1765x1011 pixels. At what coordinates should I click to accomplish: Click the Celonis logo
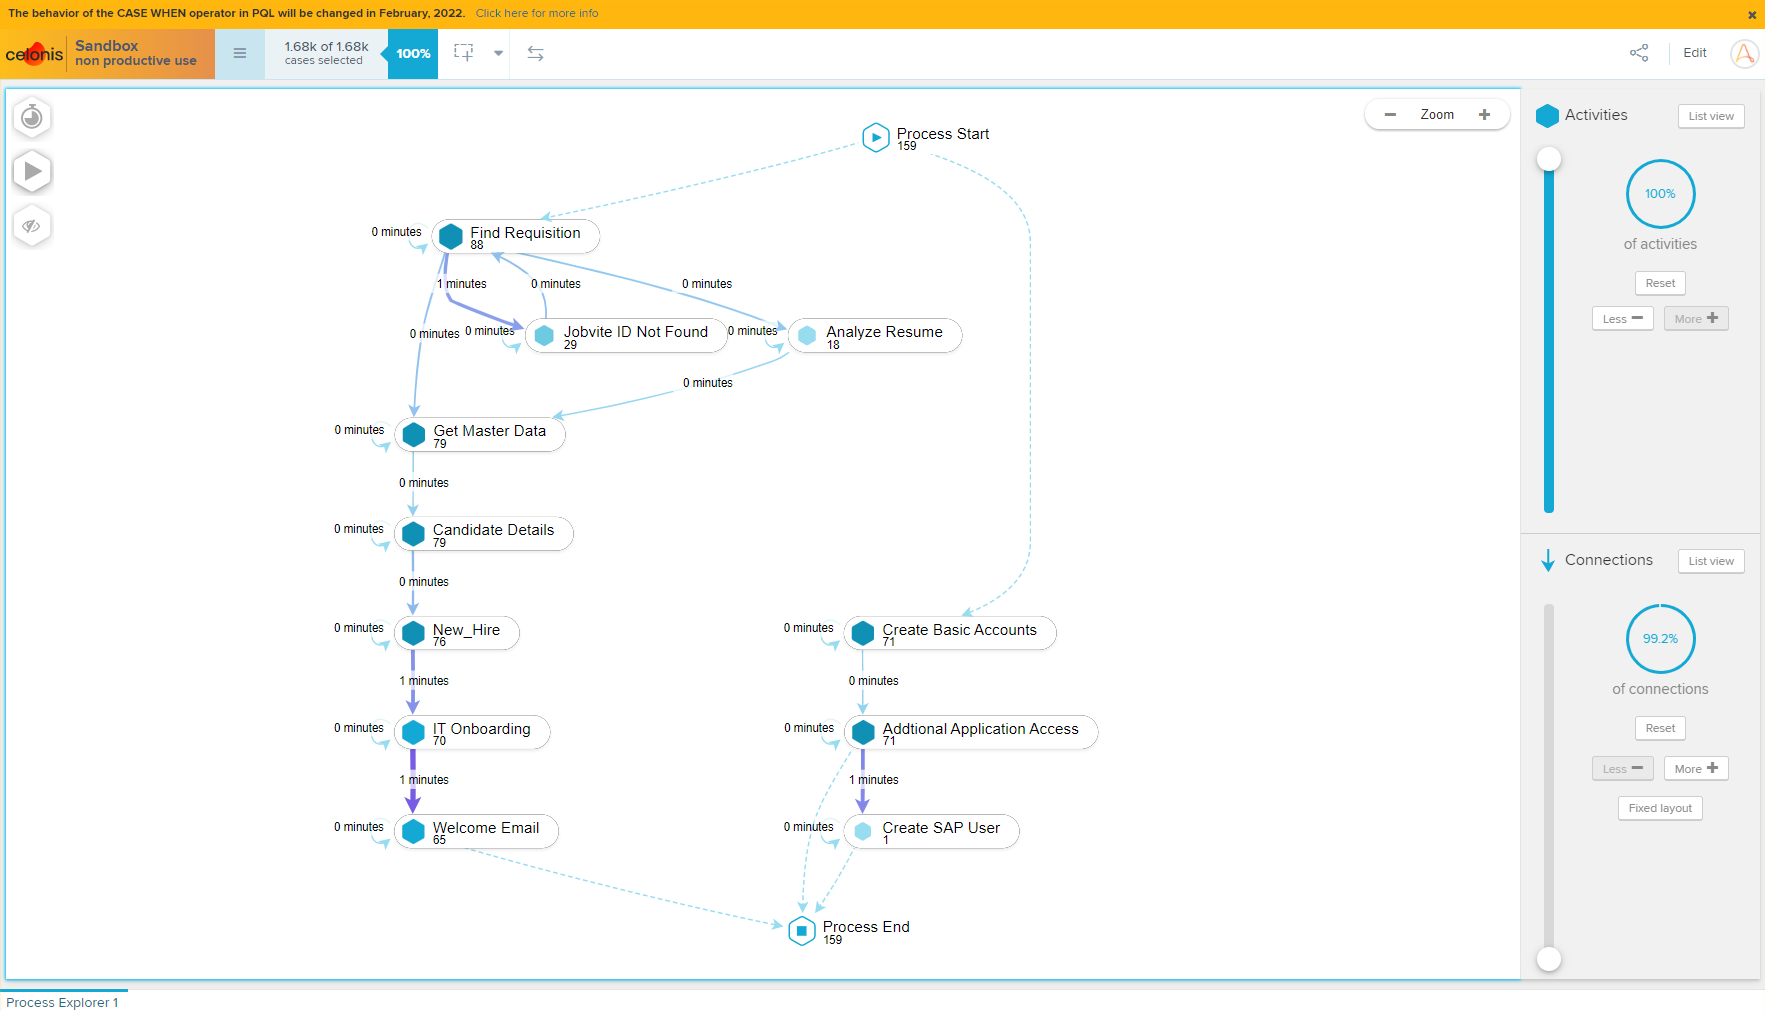point(34,54)
